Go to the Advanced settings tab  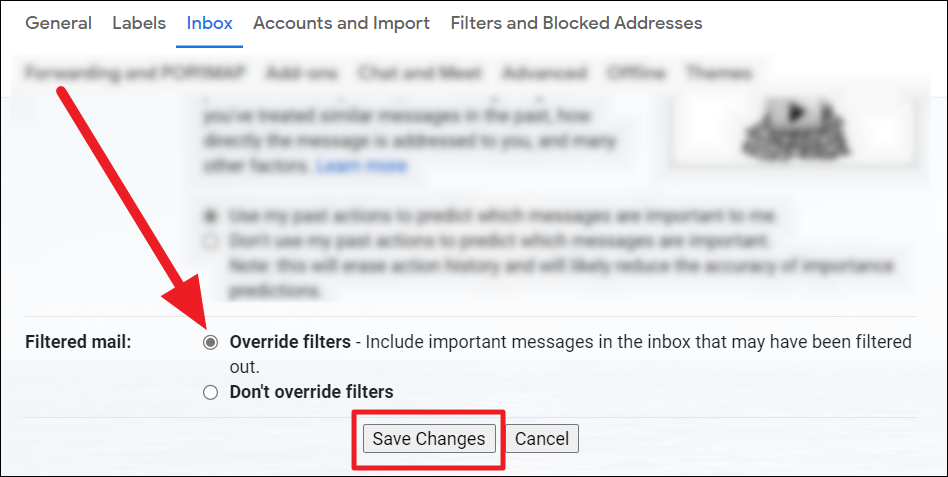click(544, 73)
